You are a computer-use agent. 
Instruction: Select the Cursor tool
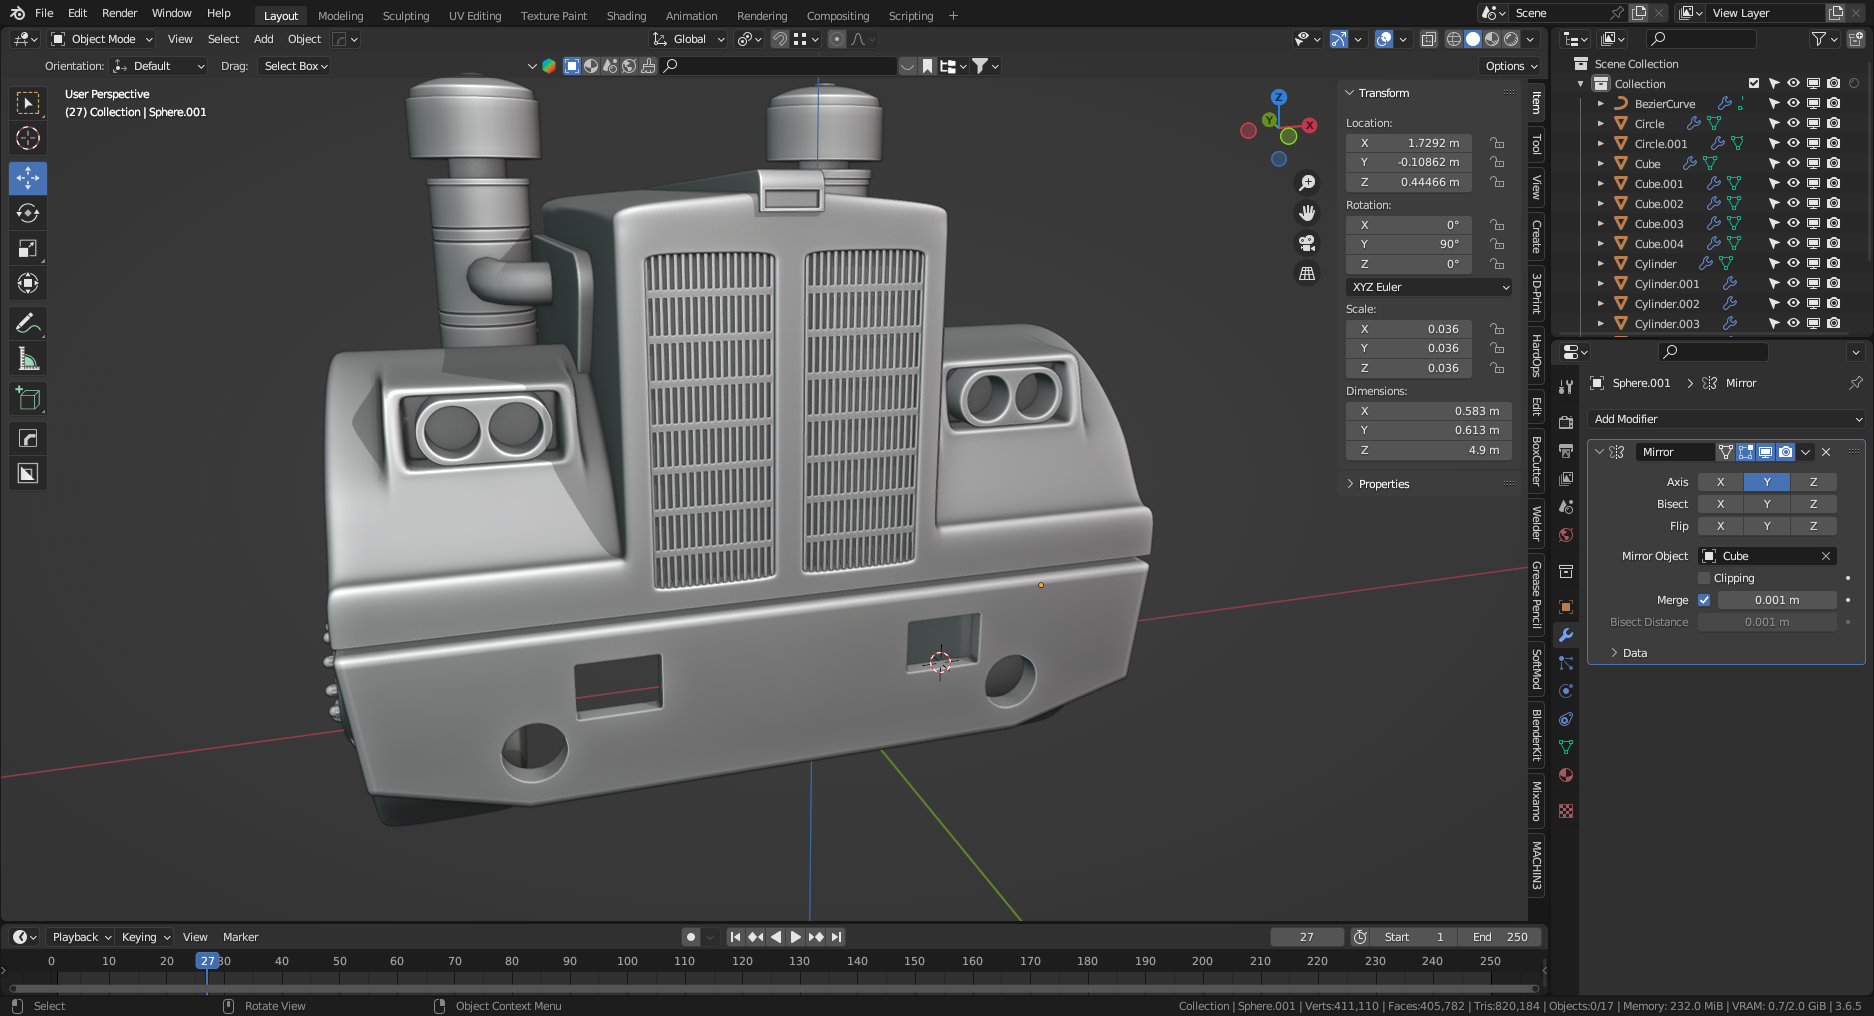(x=28, y=138)
